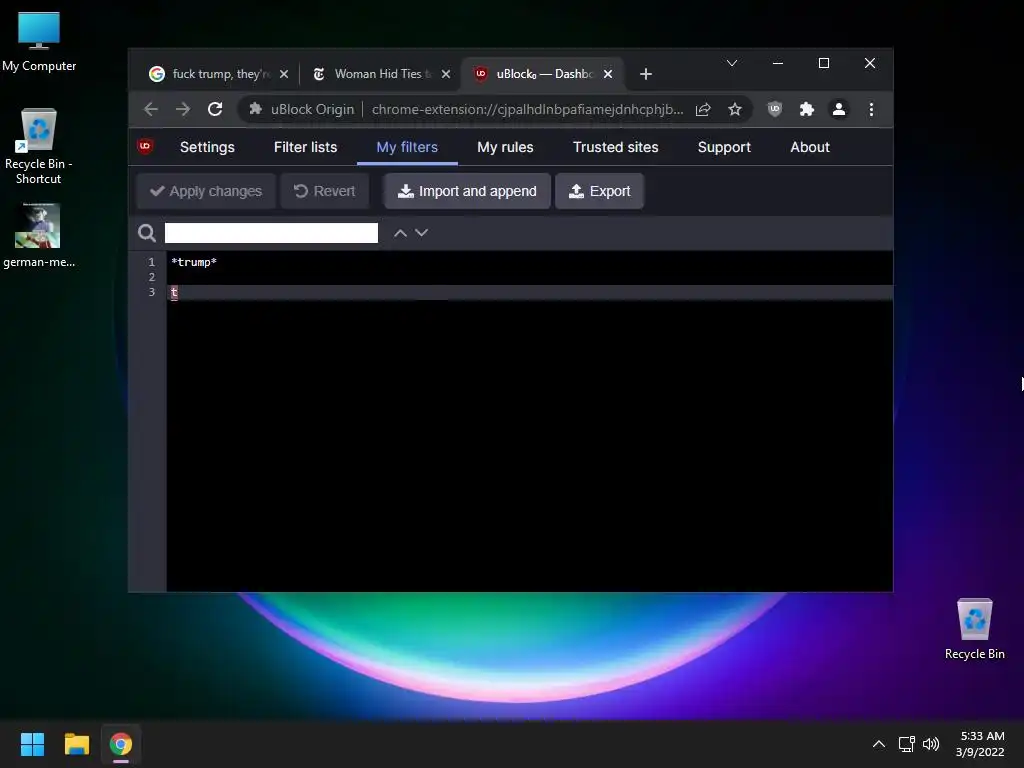Click the Chrome back arrow
The height and width of the screenshot is (768, 1024).
(x=151, y=109)
